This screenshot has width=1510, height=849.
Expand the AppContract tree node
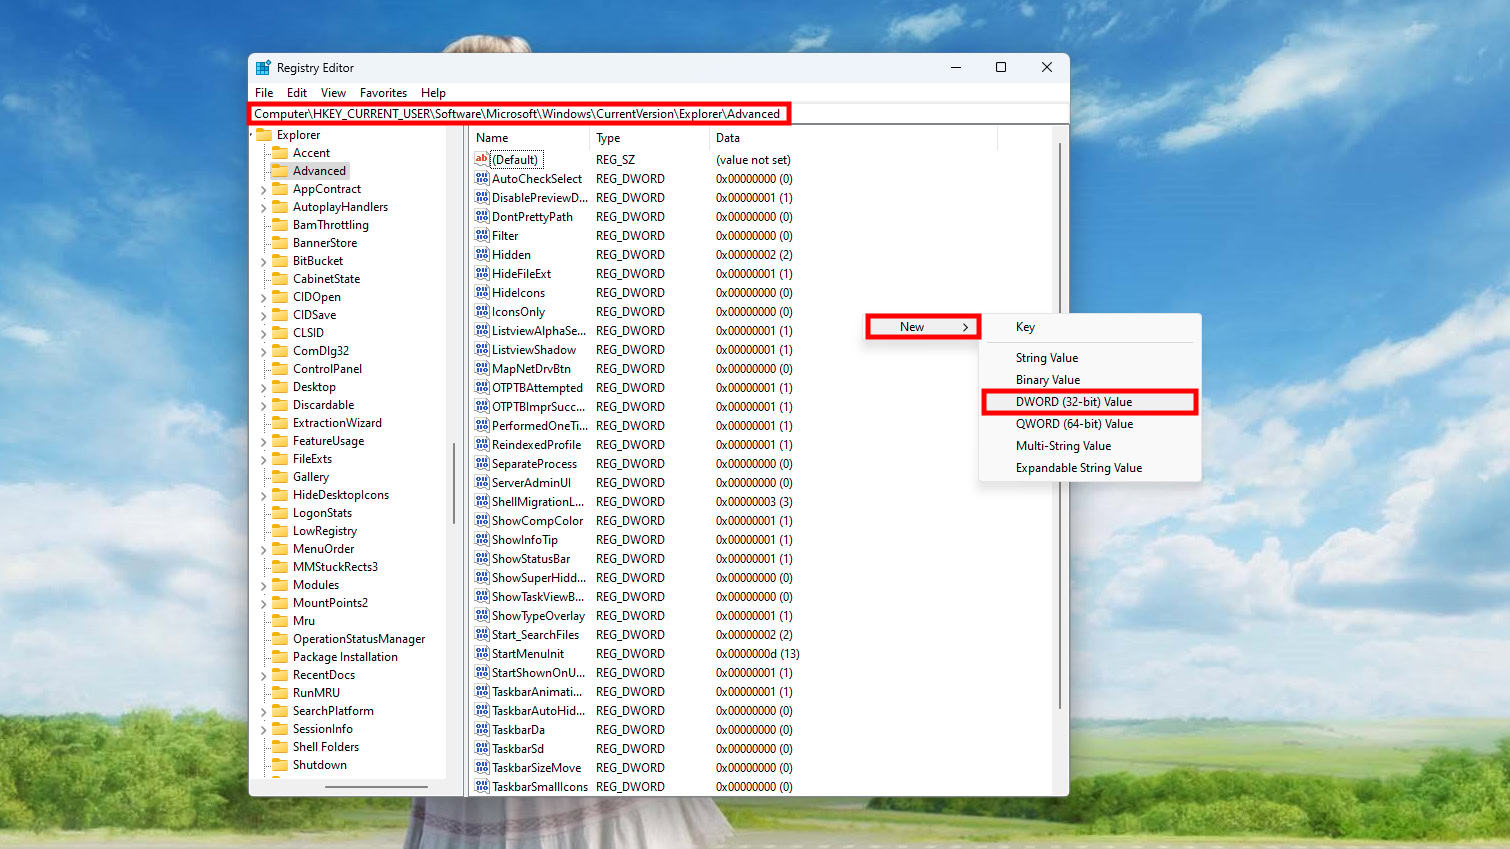264,190
